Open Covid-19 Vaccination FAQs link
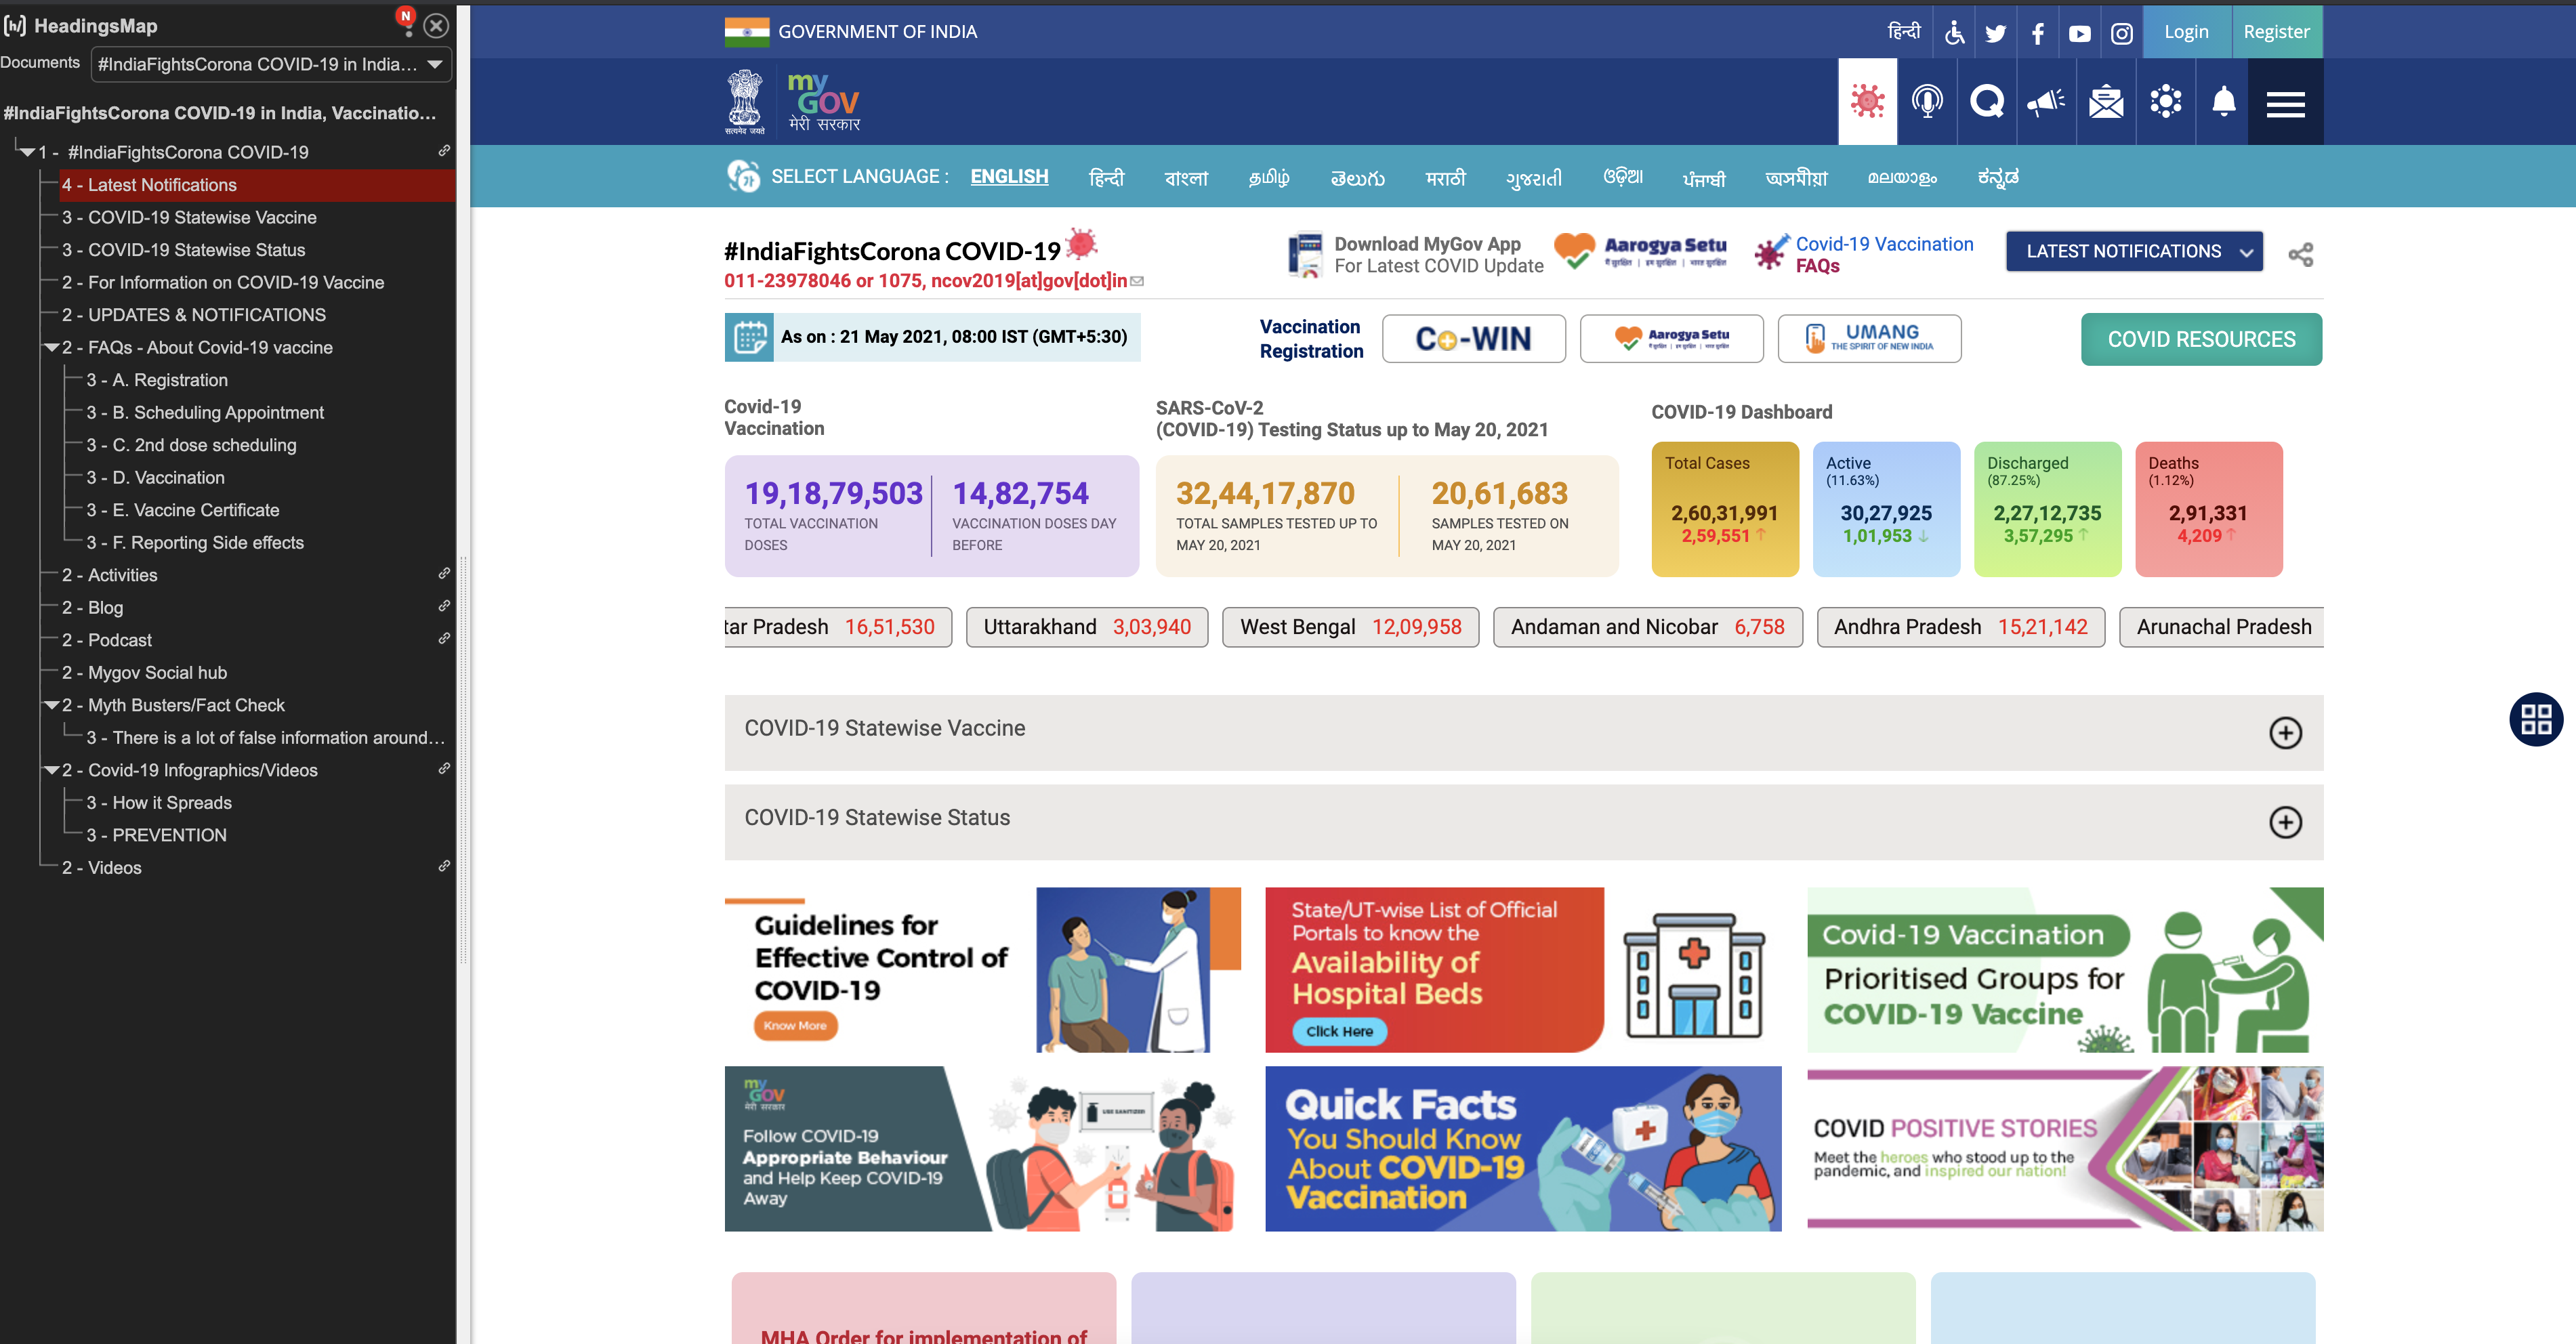 [x=1865, y=254]
